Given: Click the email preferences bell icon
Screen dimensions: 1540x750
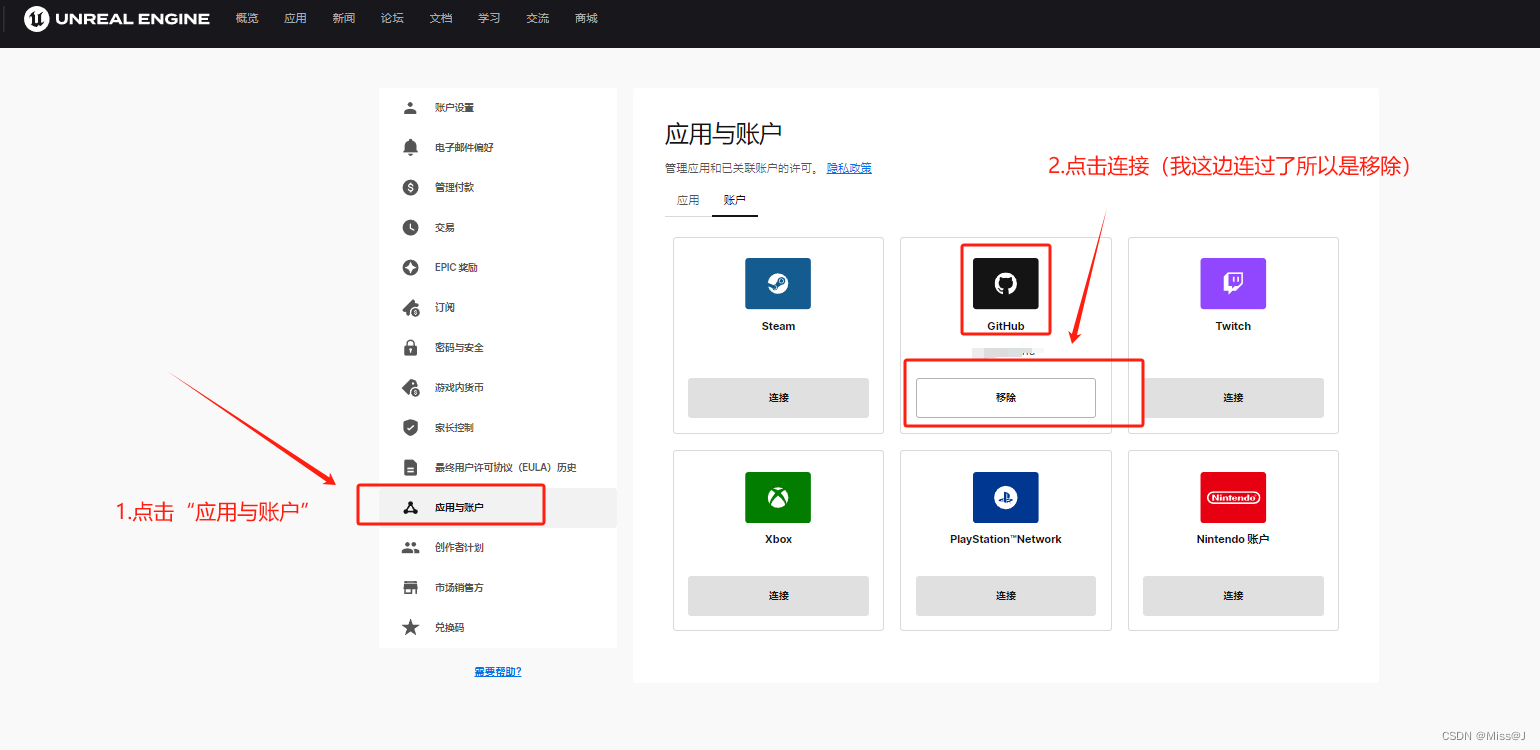Looking at the screenshot, I should pyautogui.click(x=410, y=147).
